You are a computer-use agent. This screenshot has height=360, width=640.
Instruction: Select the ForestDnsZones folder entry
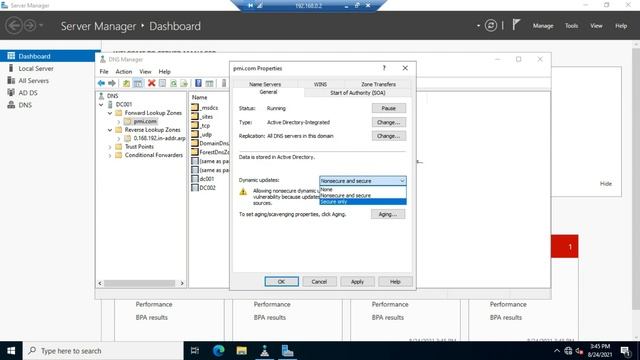point(210,152)
